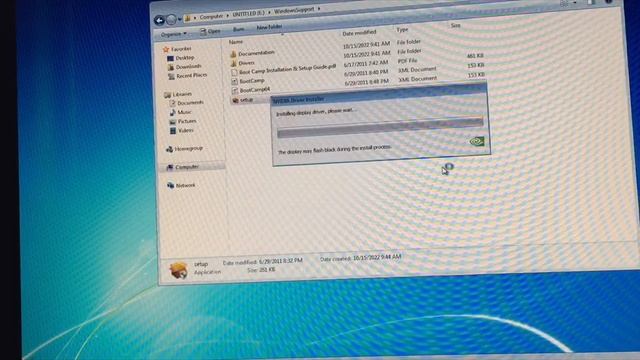Sort files by the Name column
Viewport: 640px width, 360px height.
coord(236,42)
